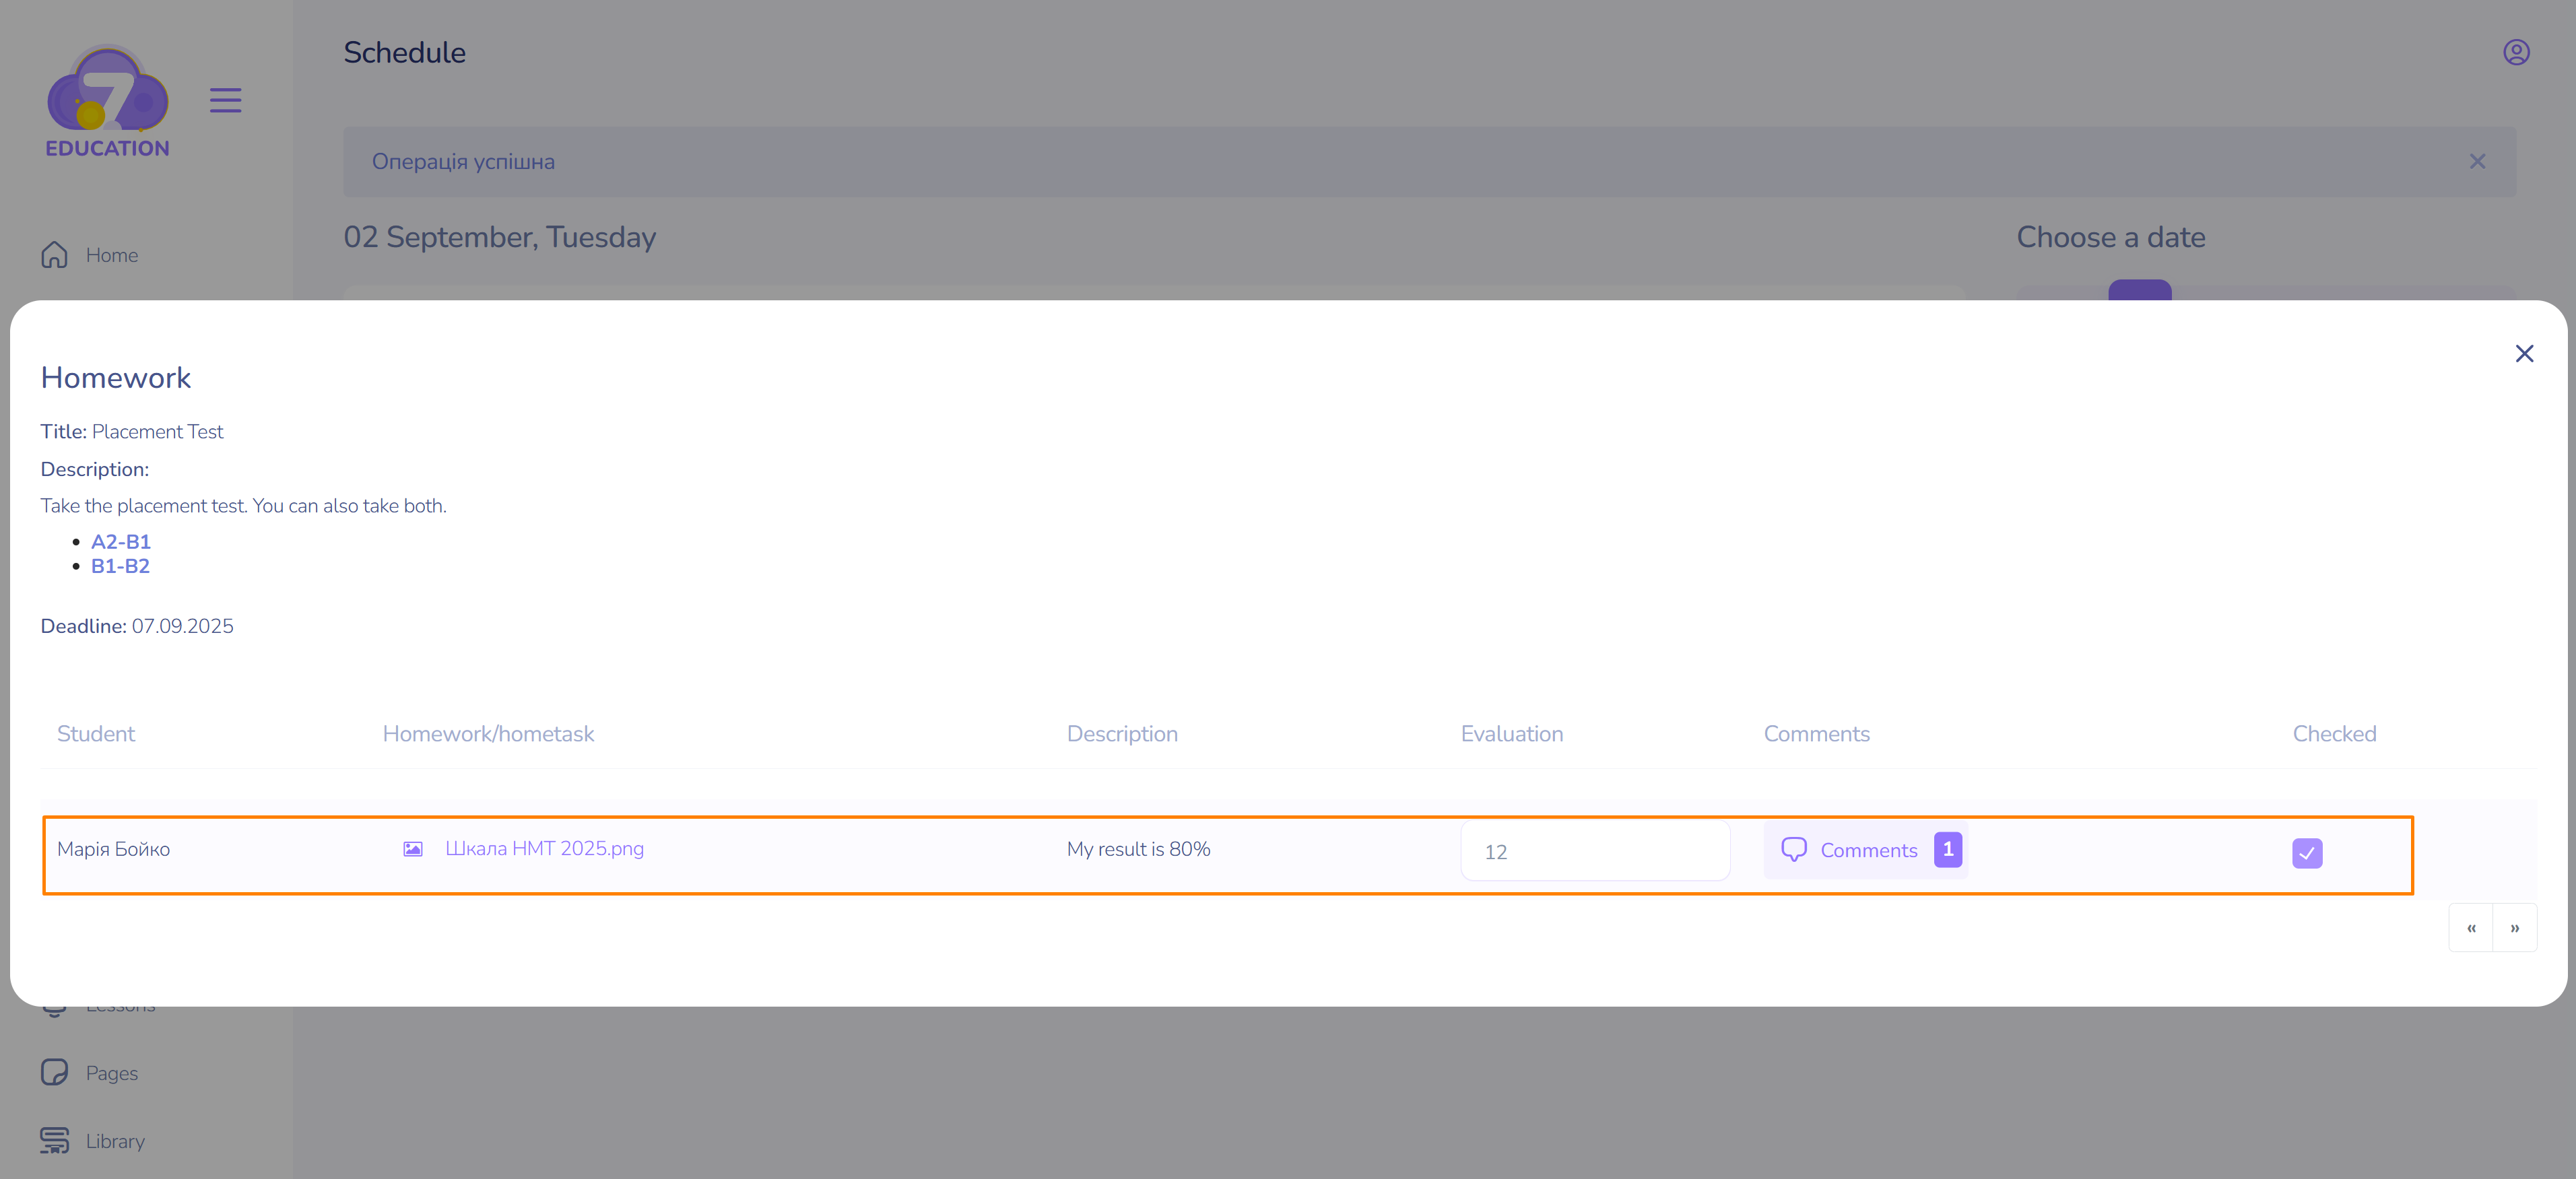Uncheck the Checked box for Марія Бойко
The image size is (2576, 1179).
tap(2307, 853)
